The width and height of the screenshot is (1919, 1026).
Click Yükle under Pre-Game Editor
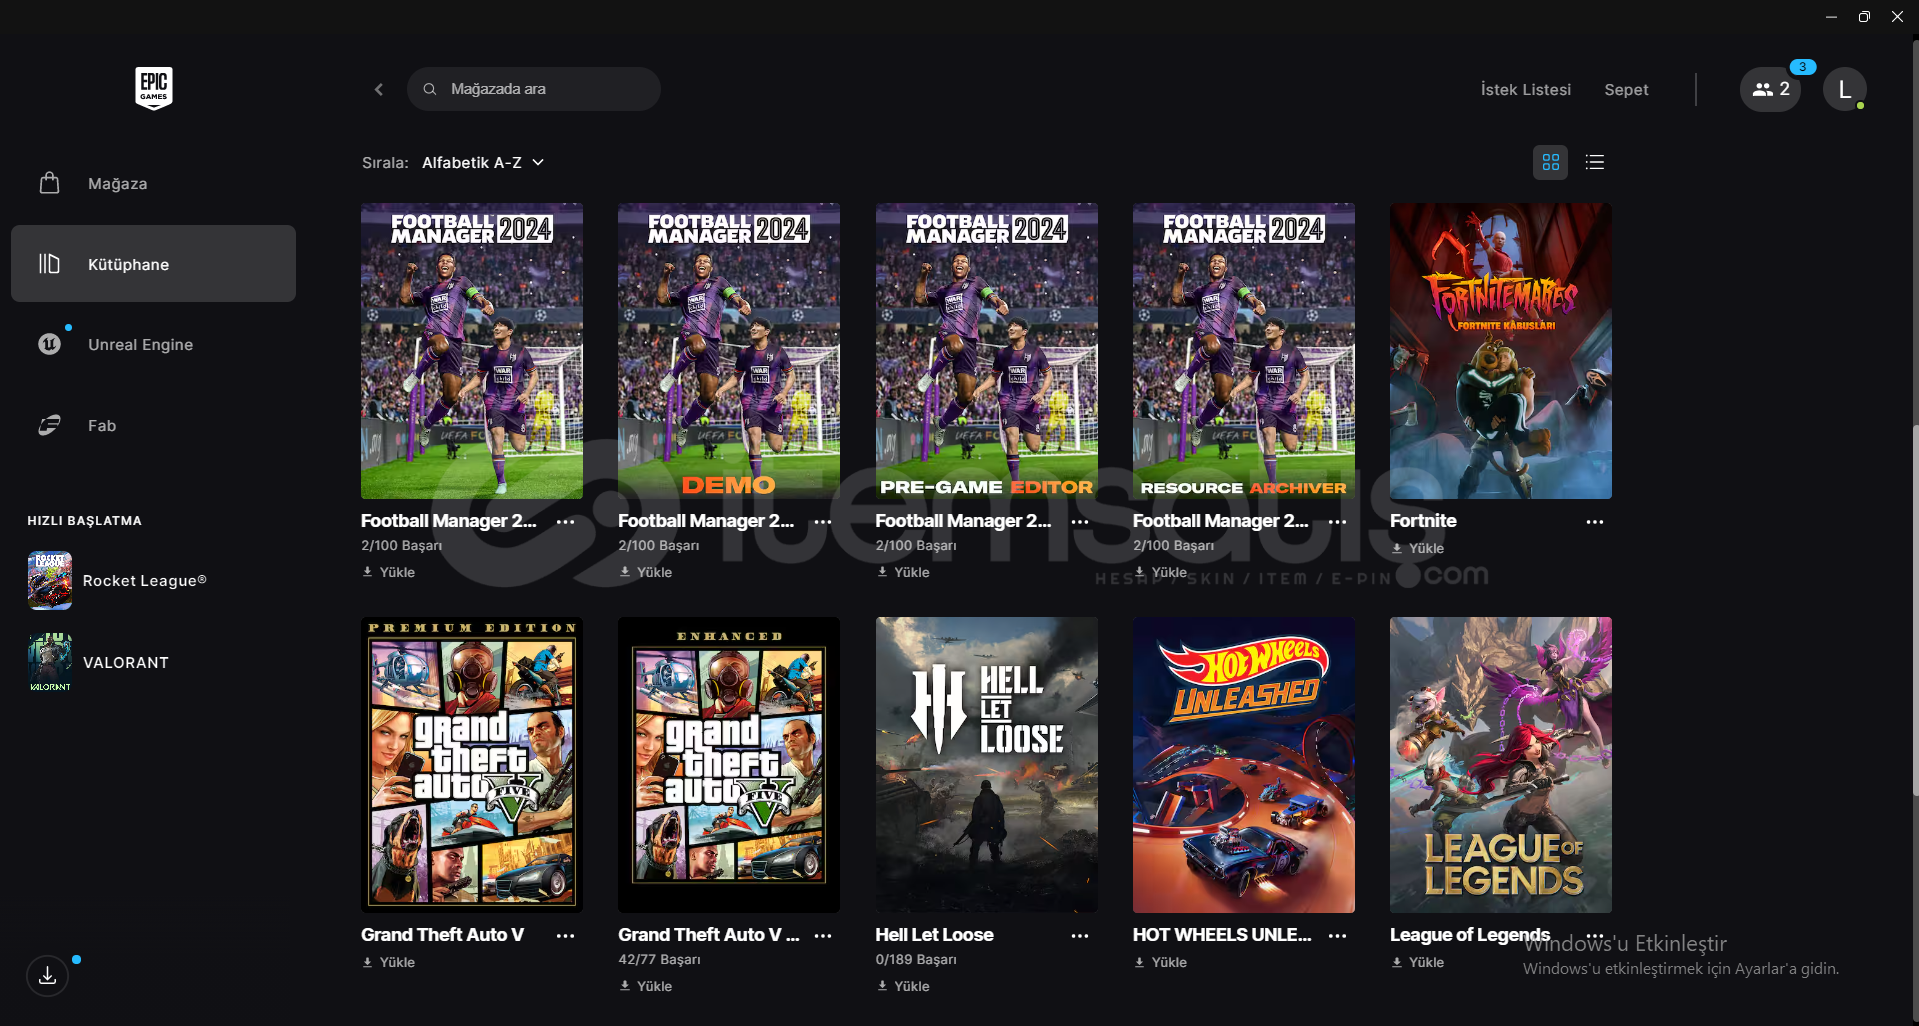click(x=903, y=573)
